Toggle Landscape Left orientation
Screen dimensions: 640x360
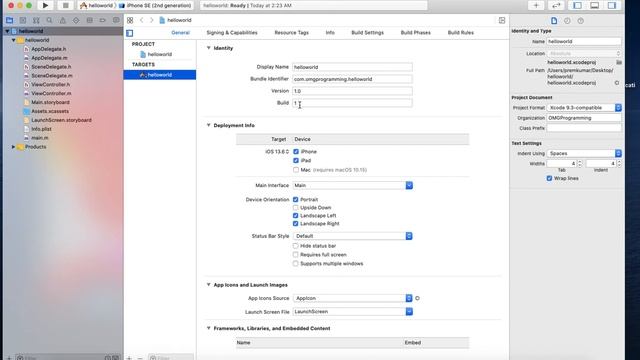pyautogui.click(x=296, y=216)
